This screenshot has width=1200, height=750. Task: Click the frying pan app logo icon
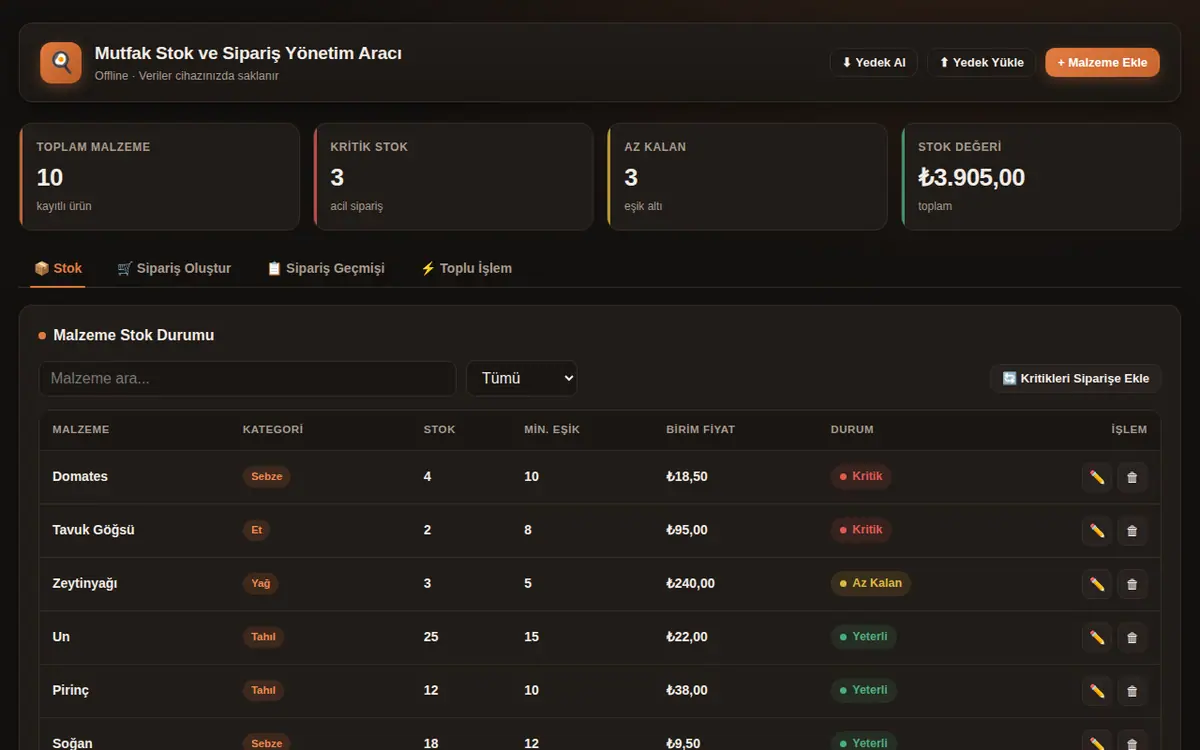click(x=61, y=63)
